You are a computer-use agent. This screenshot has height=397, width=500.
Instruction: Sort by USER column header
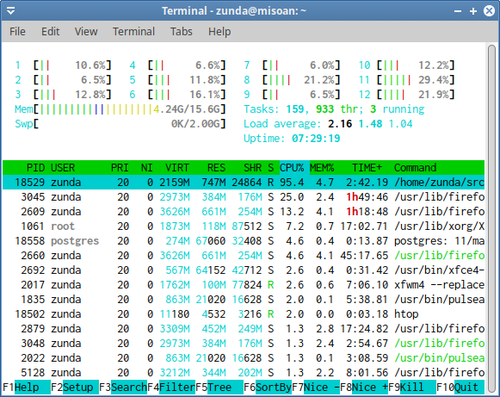point(63,168)
